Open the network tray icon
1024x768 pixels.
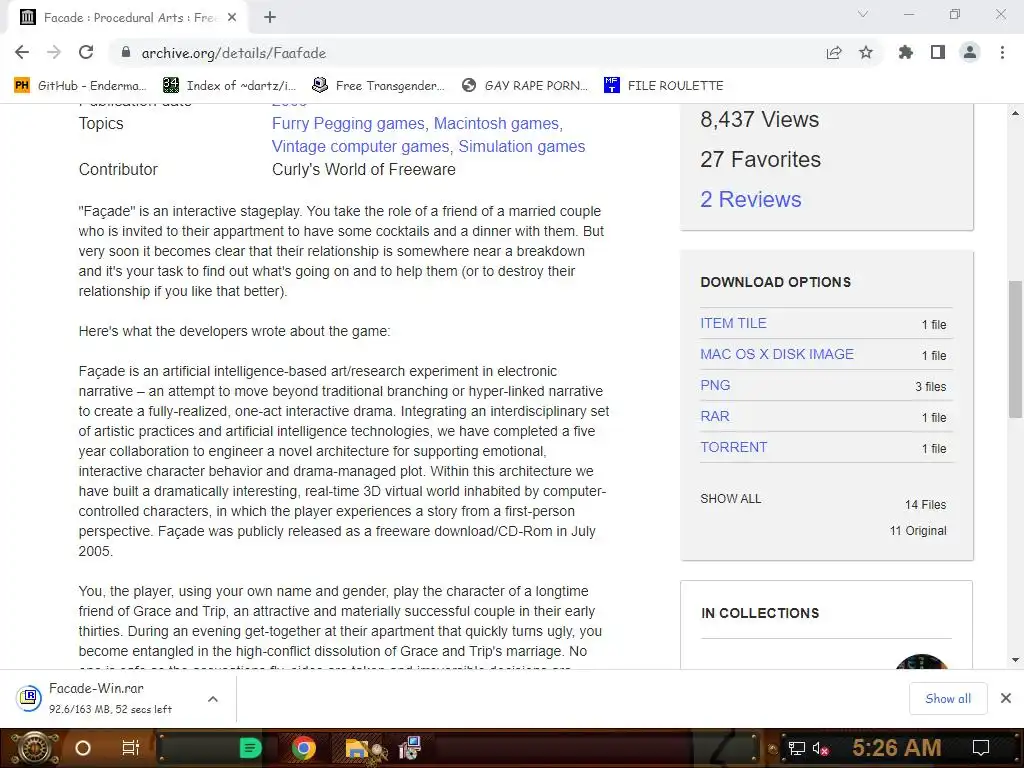[796, 748]
